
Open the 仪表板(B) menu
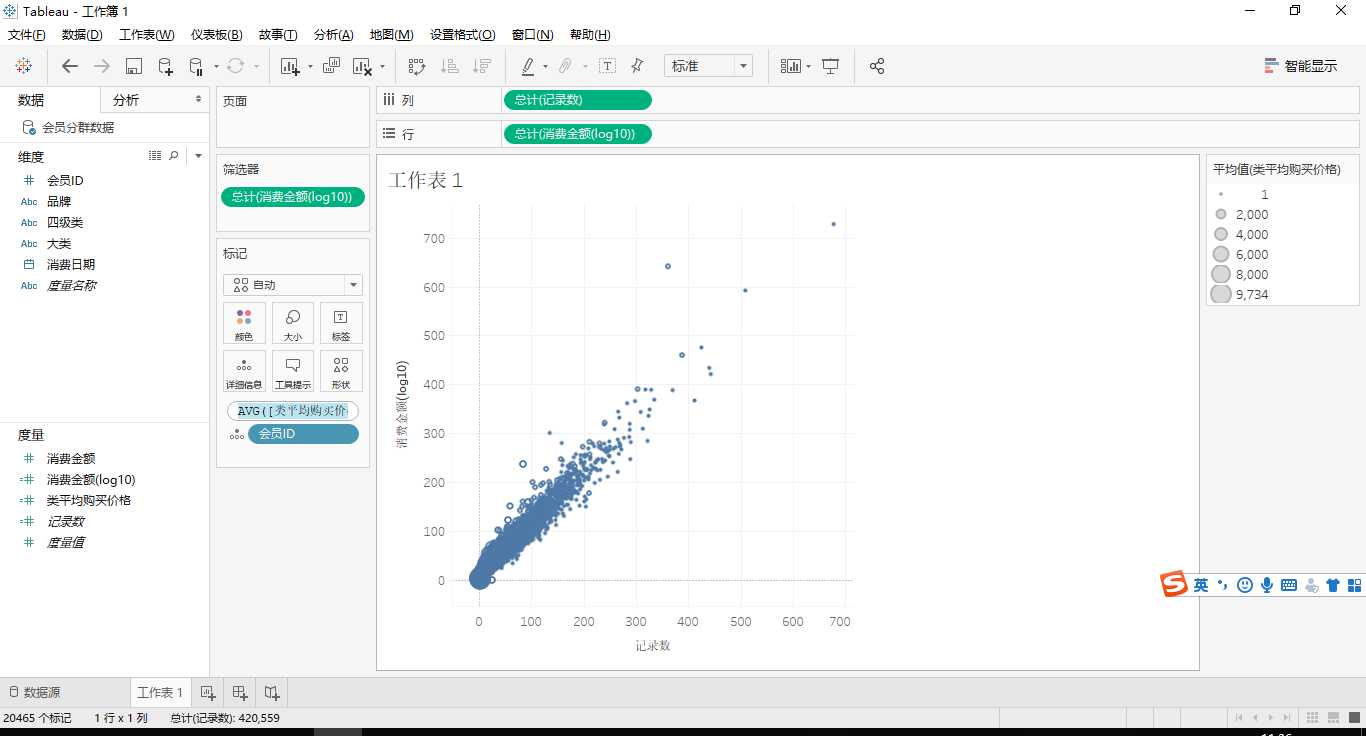217,34
